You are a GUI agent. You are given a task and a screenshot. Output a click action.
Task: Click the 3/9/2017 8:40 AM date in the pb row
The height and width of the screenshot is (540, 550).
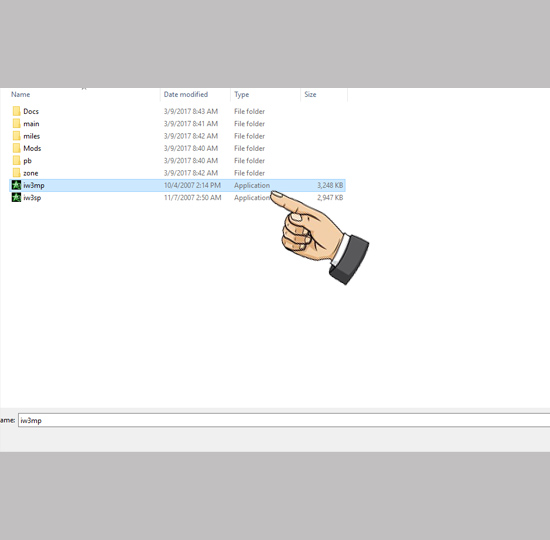191,161
